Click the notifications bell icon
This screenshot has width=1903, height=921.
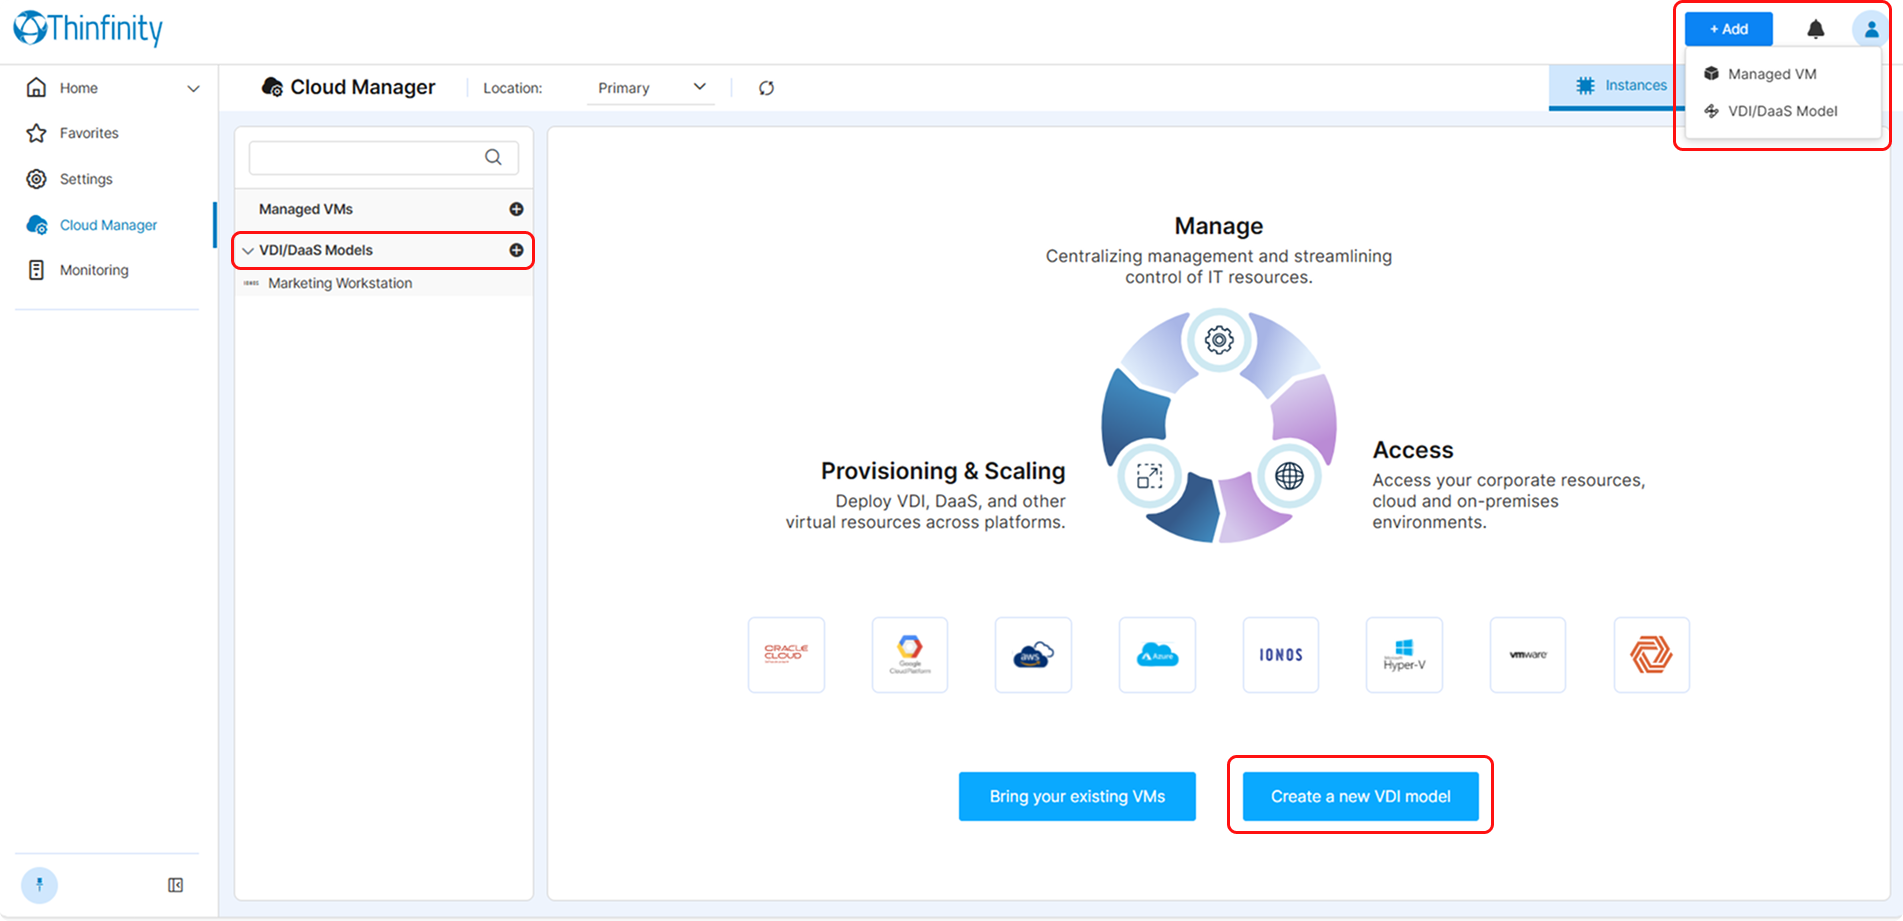(x=1815, y=30)
